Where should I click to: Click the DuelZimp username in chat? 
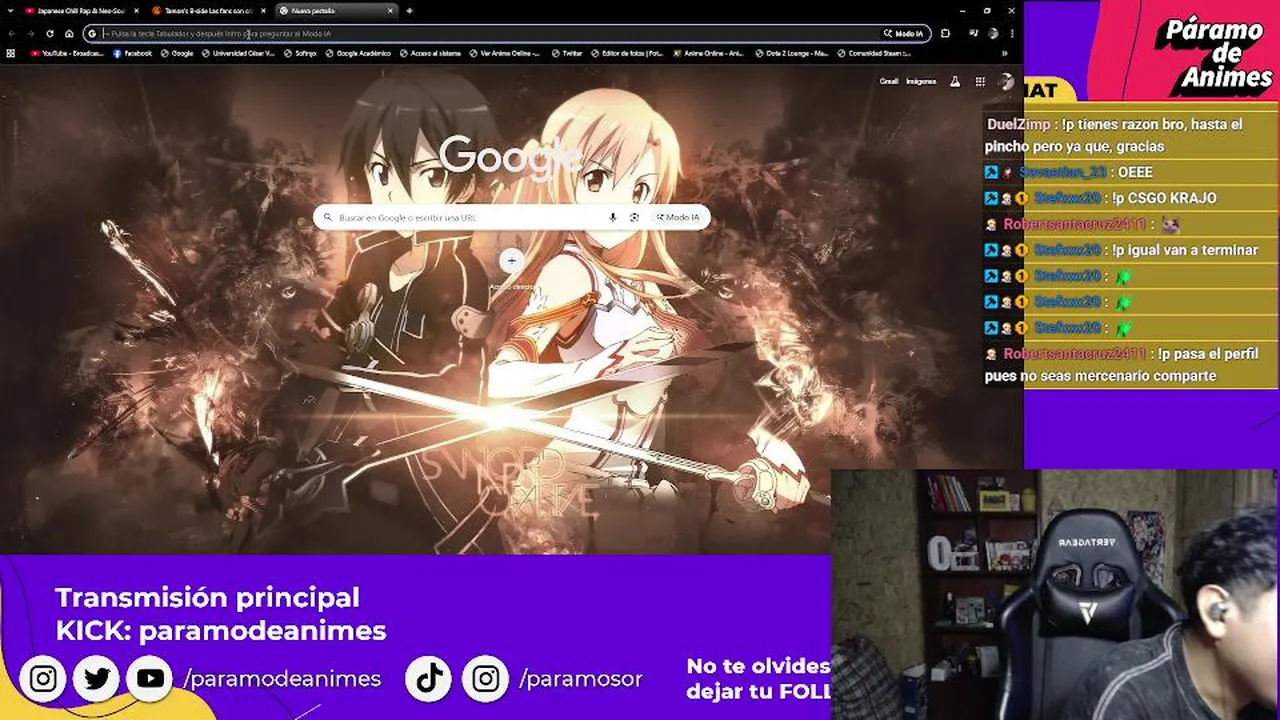tap(1018, 124)
